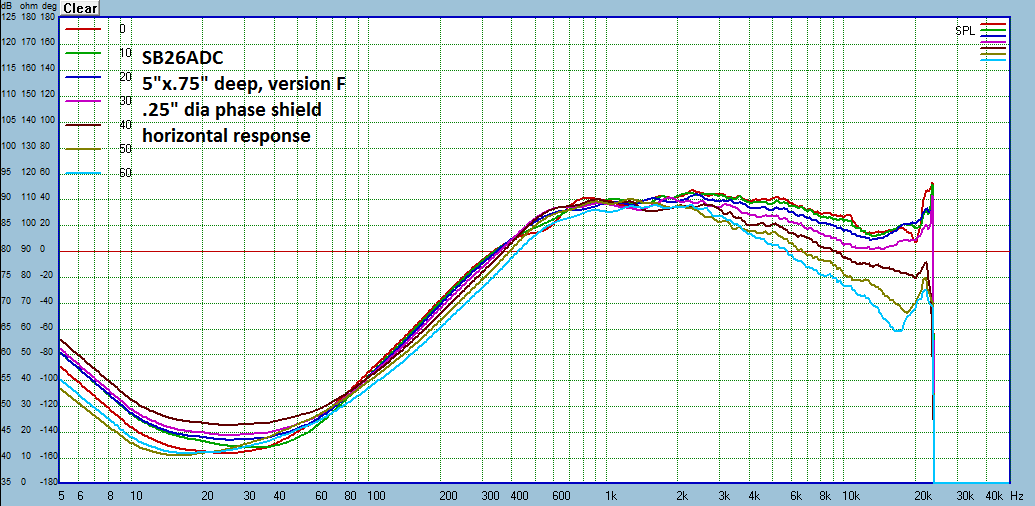Click the 600 frequency axis label
The width and height of the screenshot is (1035, 506).
[560, 495]
